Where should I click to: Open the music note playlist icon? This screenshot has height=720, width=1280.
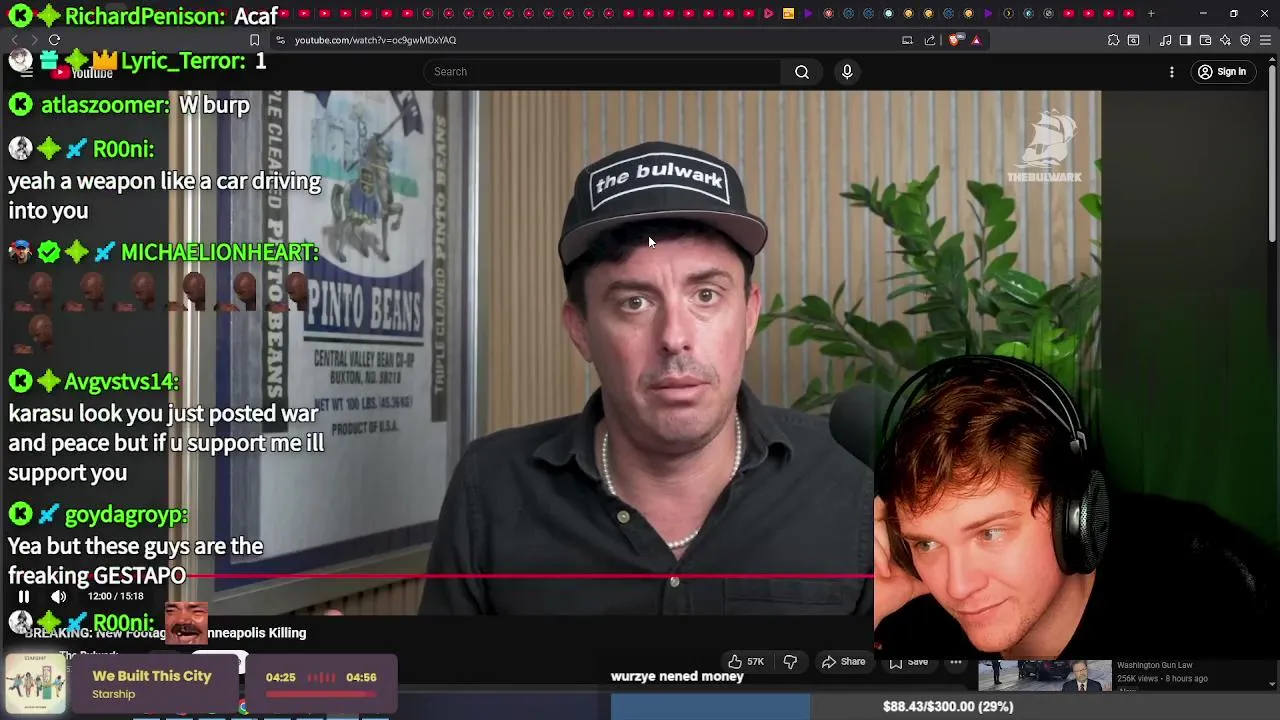1166,40
